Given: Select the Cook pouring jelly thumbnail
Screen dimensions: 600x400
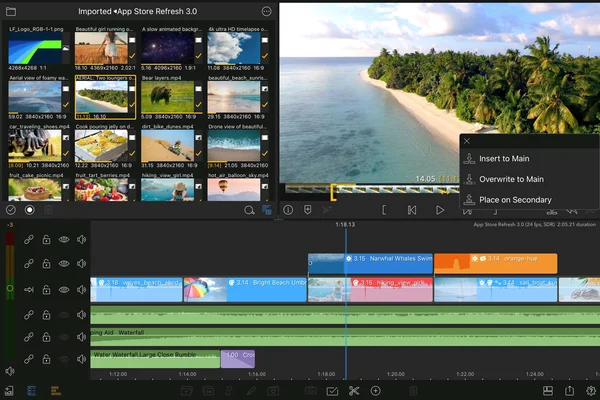Looking at the screenshot, I should (x=101, y=145).
